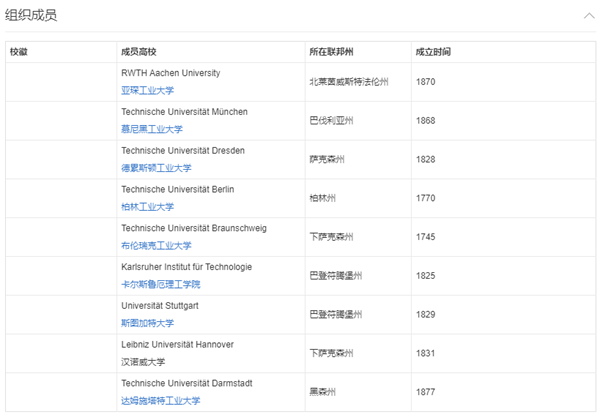Click the 汉诺威大学 text
600x420 pixels.
point(143,362)
